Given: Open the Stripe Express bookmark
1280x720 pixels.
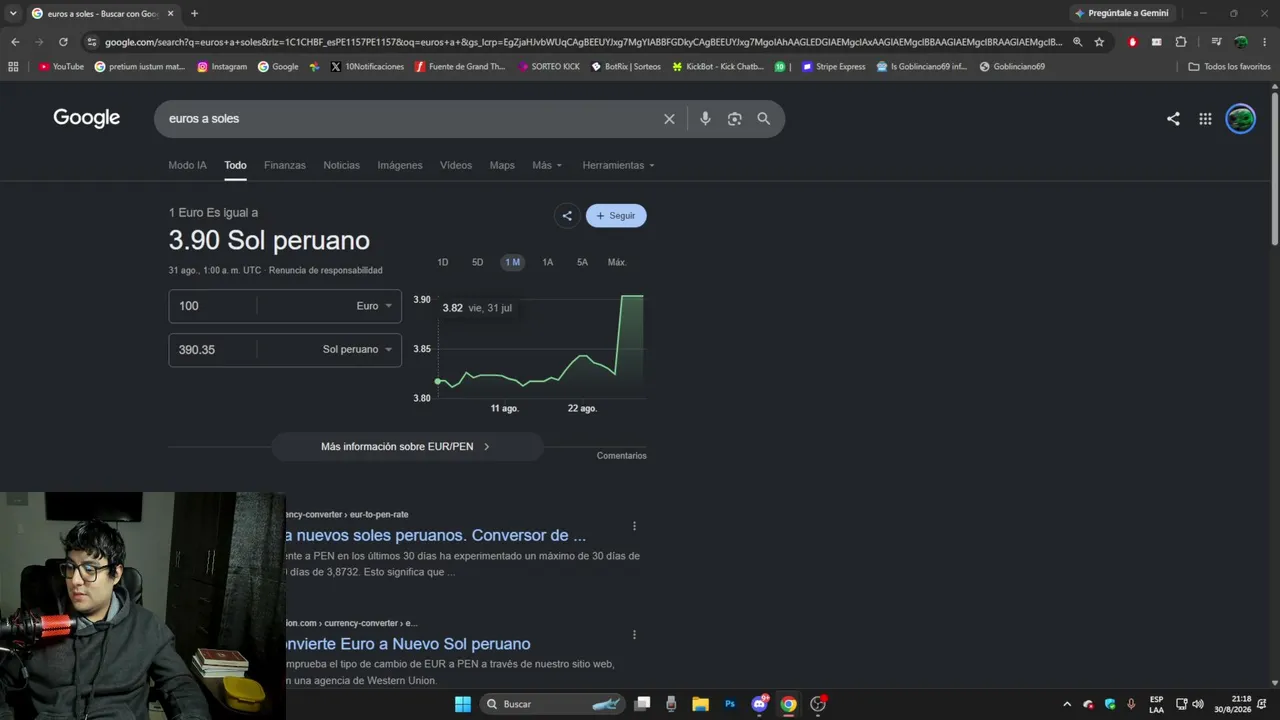Looking at the screenshot, I should pos(833,67).
